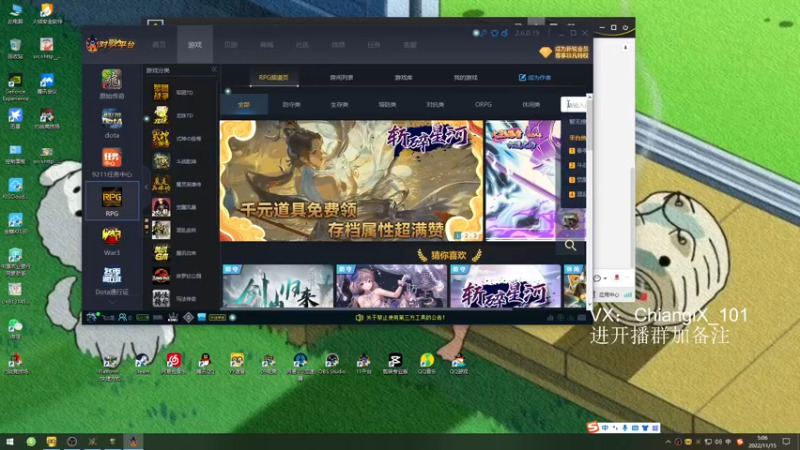800x450 pixels.
Task: Filter by 生存类 category
Action: coord(339,104)
